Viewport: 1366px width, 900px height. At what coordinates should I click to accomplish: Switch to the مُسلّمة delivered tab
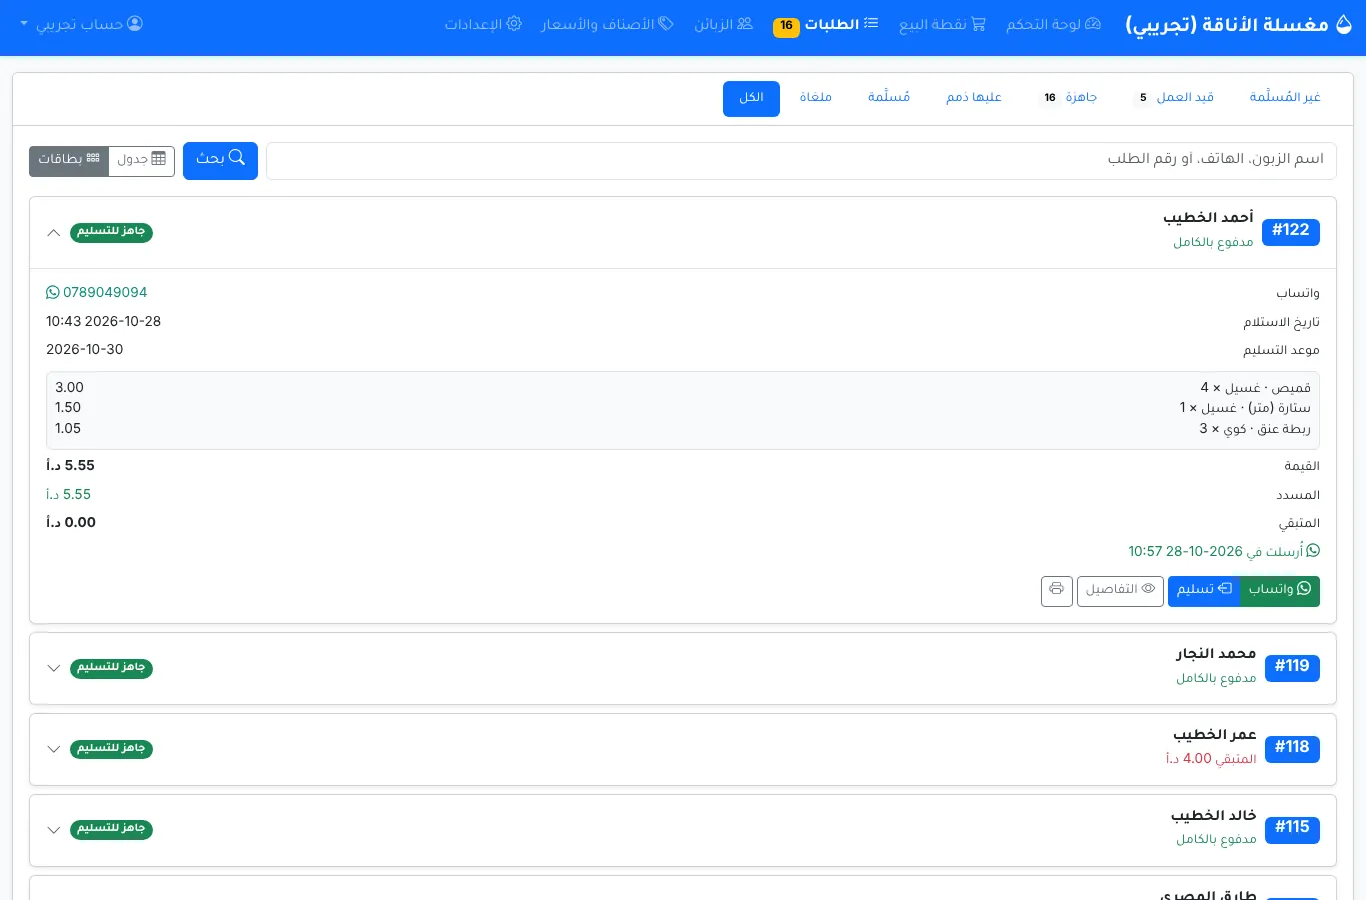tap(889, 97)
